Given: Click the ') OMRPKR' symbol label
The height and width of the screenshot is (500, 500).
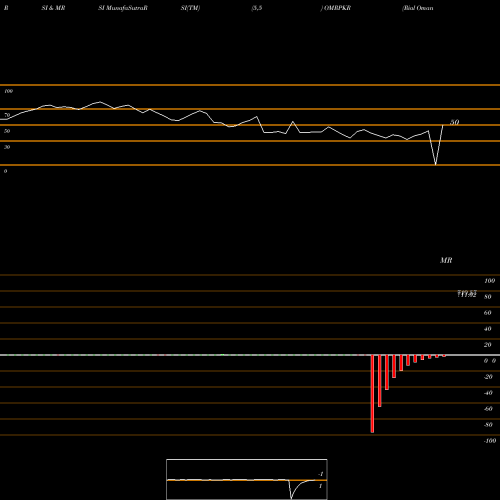Looking at the screenshot, I should pos(336,8).
